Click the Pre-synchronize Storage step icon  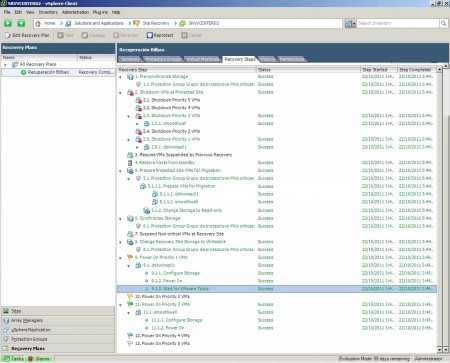pyautogui.click(x=130, y=77)
